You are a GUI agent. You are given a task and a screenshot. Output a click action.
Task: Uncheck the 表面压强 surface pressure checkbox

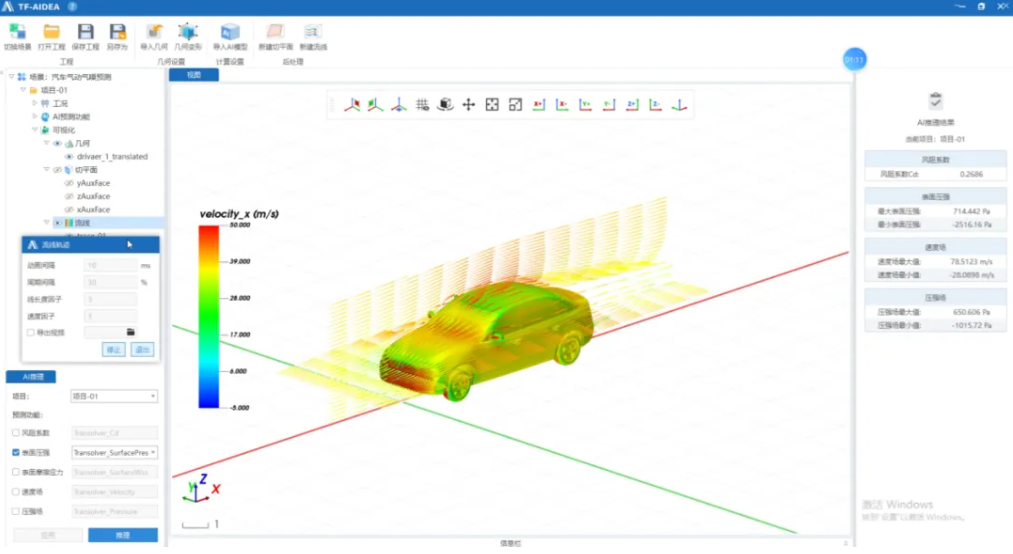tap(15, 452)
